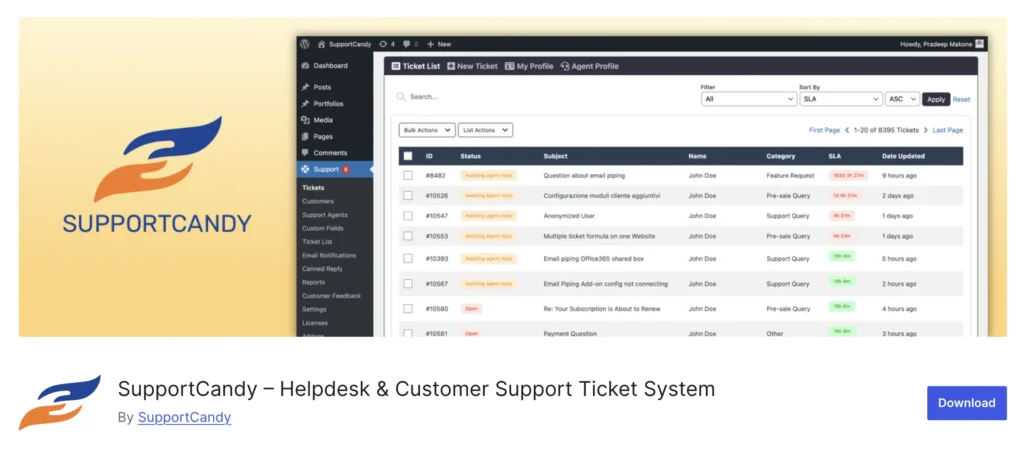Image resolution: width=1024 pixels, height=453 pixels.
Task: Click the small SupportCandy logo beside plugin title
Action: [x=59, y=402]
